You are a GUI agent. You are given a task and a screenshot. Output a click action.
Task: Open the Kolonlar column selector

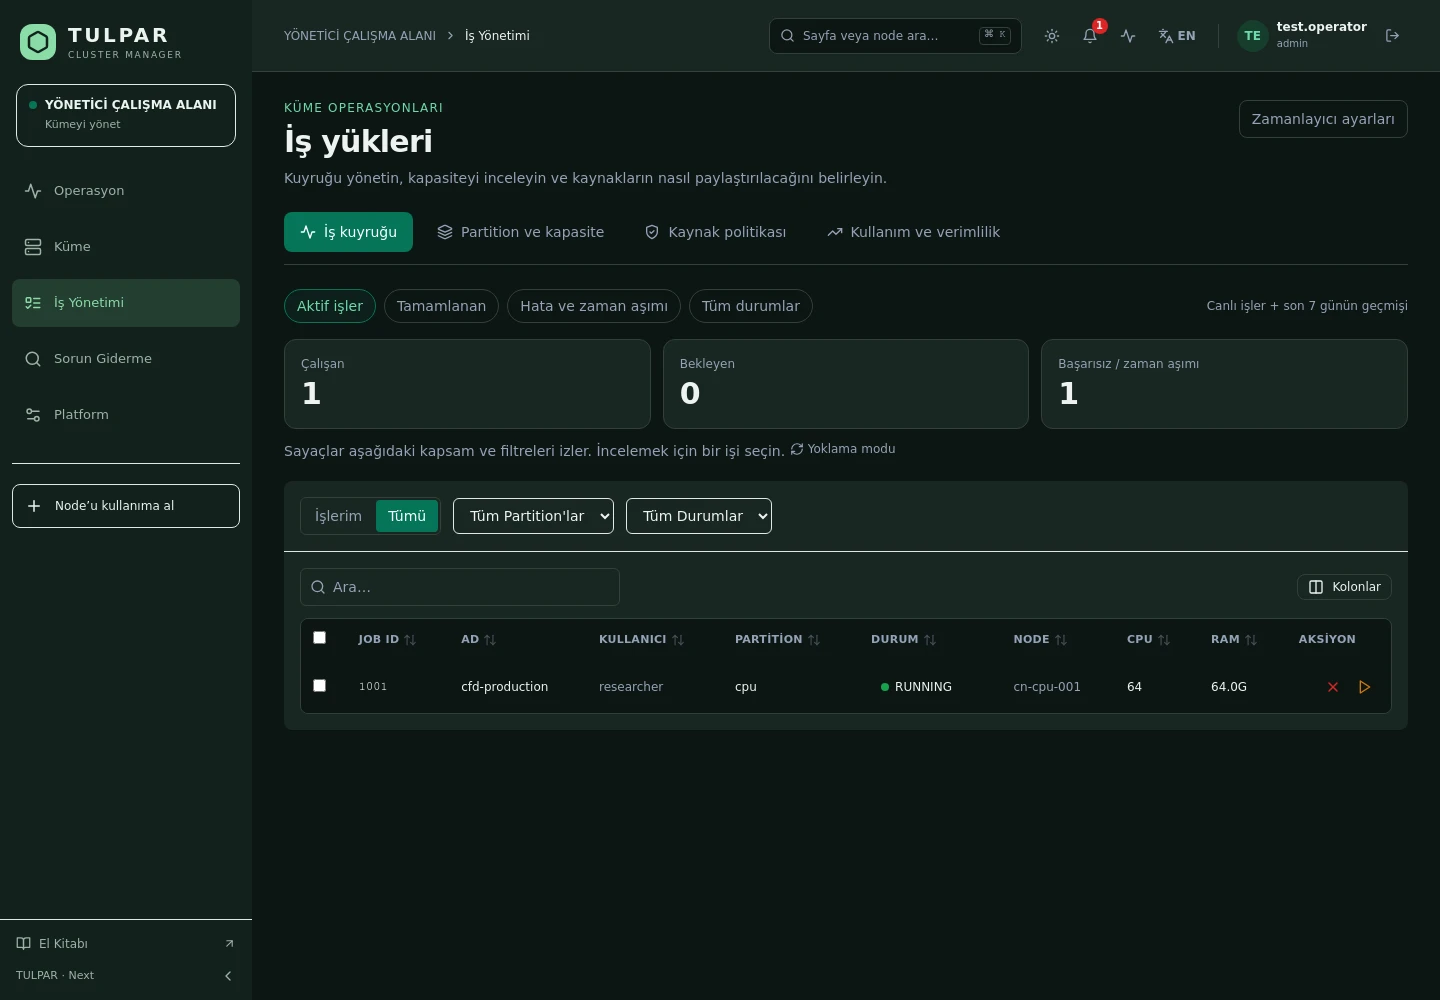click(x=1344, y=587)
